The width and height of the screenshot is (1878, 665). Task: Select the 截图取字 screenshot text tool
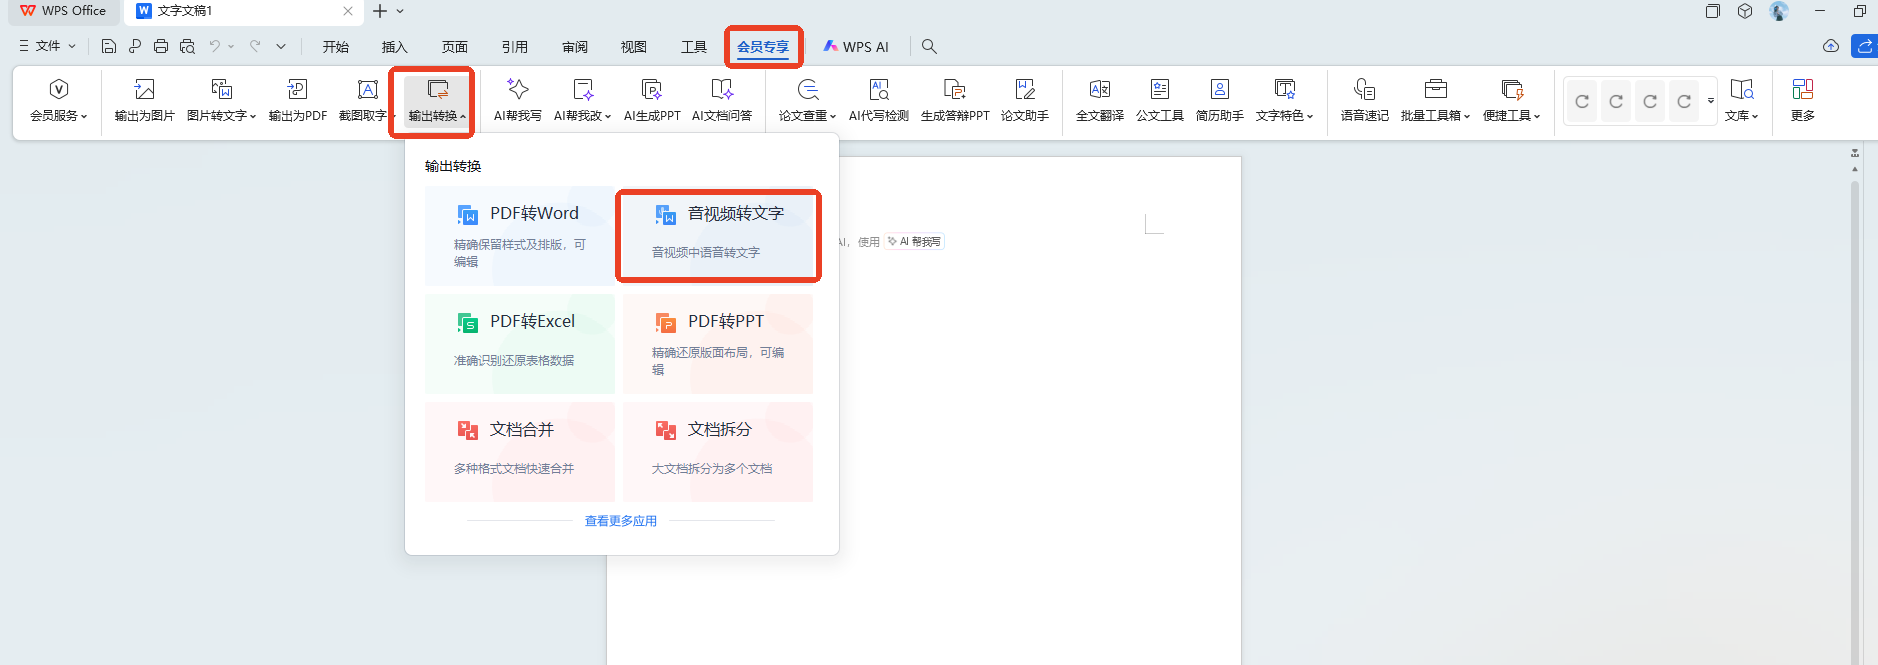click(x=366, y=101)
